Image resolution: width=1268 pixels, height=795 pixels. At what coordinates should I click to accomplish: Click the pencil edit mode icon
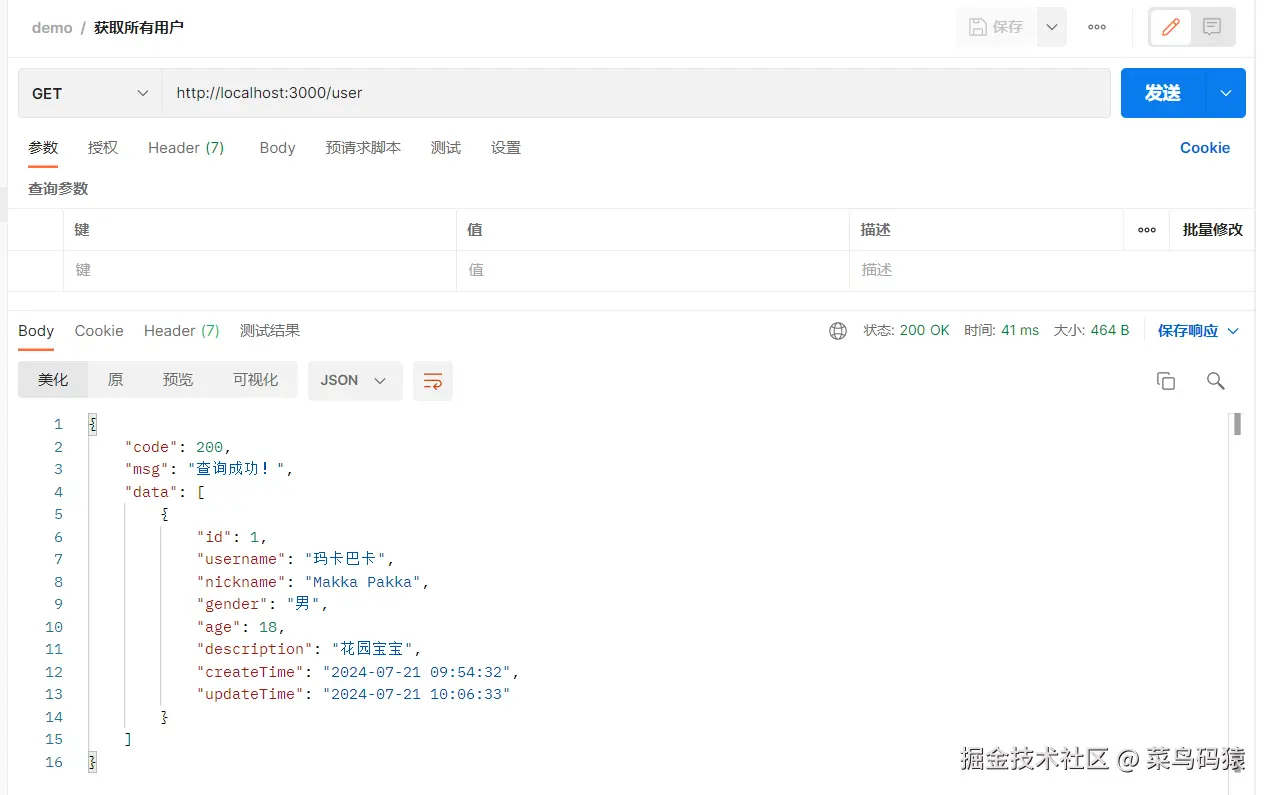click(x=1170, y=27)
